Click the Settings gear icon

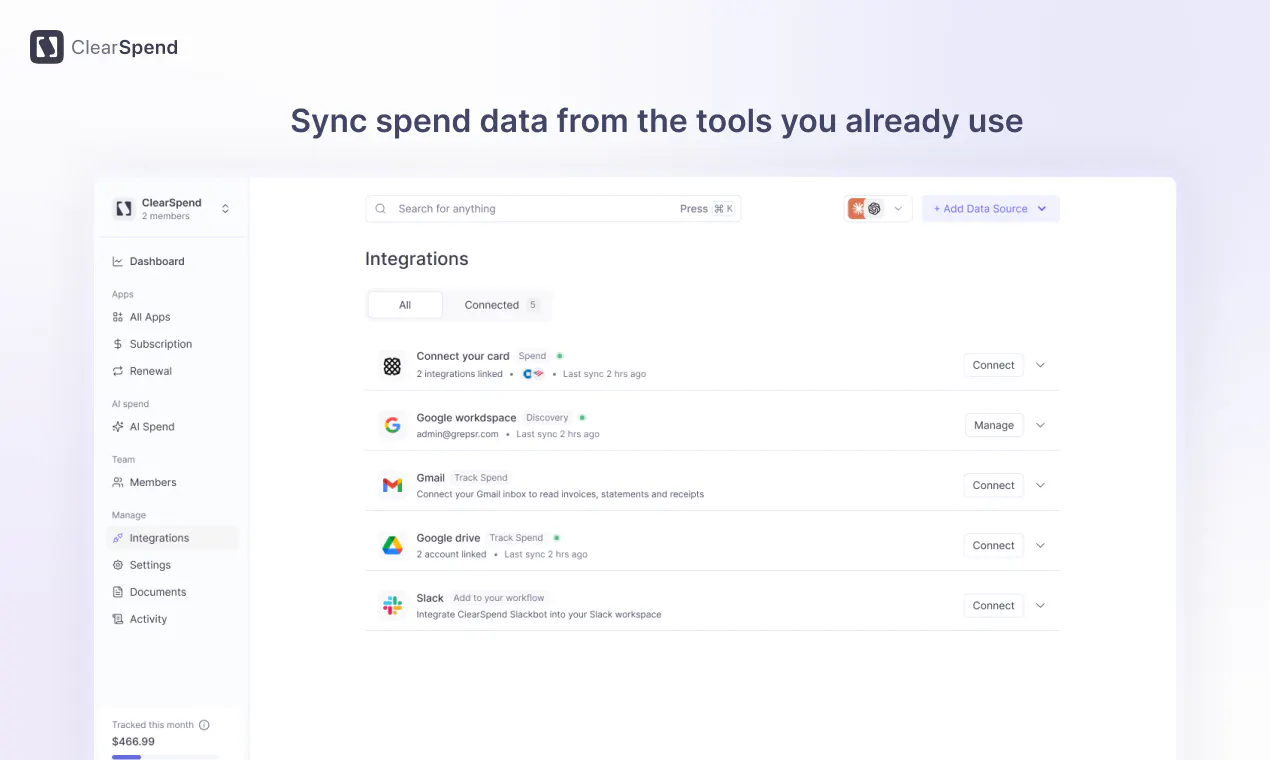click(x=118, y=565)
